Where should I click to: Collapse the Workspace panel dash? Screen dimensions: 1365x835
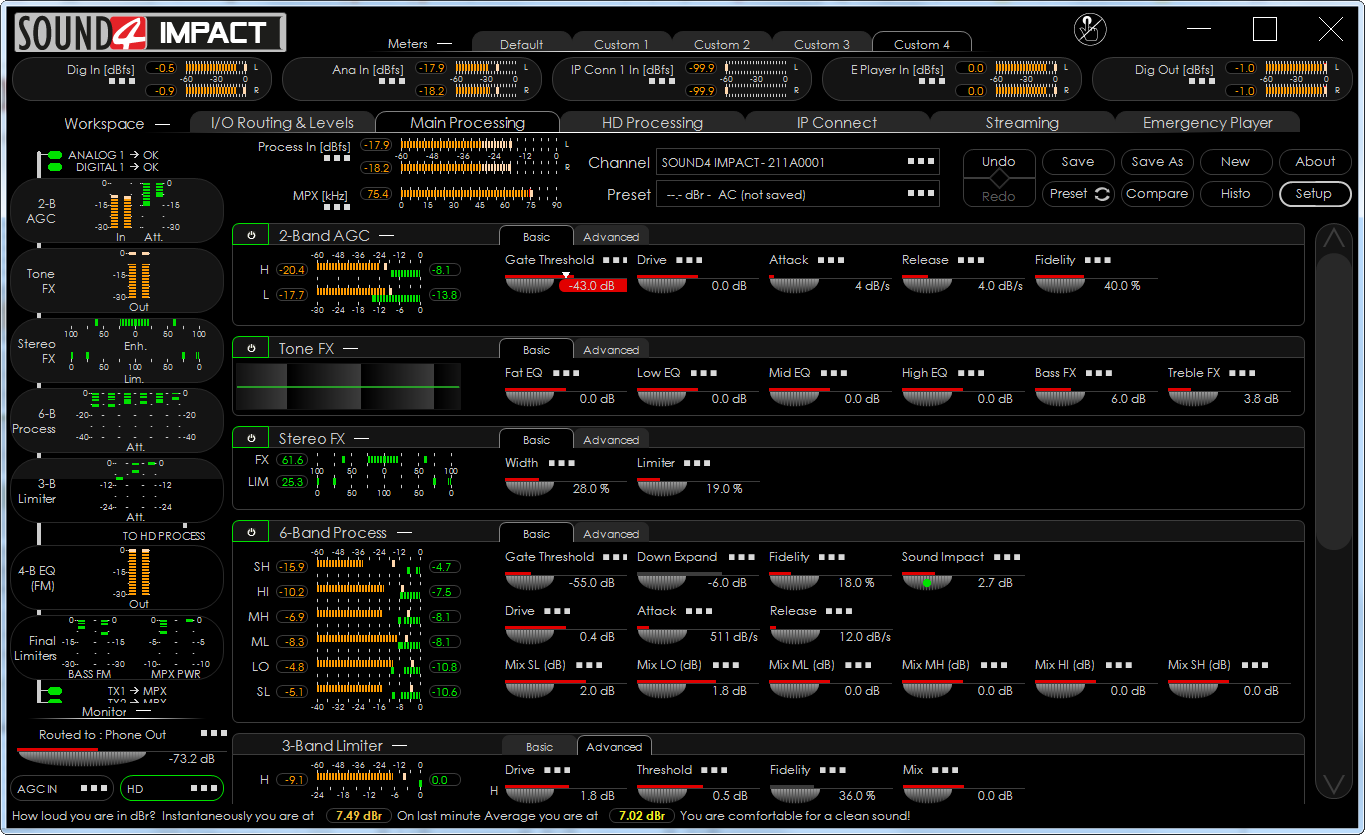(x=162, y=124)
